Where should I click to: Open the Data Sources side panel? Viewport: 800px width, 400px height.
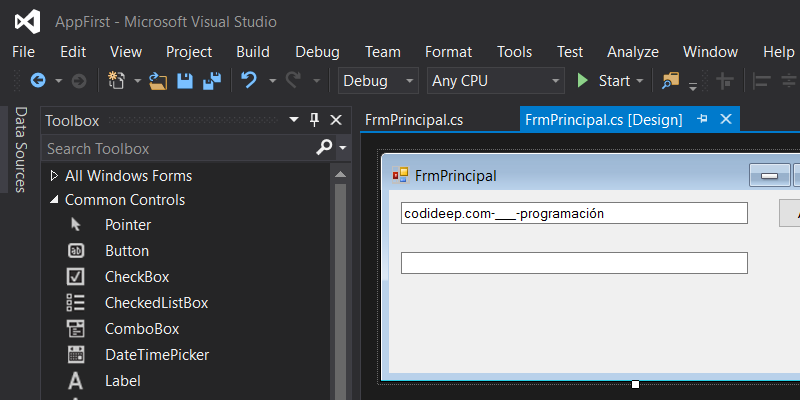coord(19,150)
